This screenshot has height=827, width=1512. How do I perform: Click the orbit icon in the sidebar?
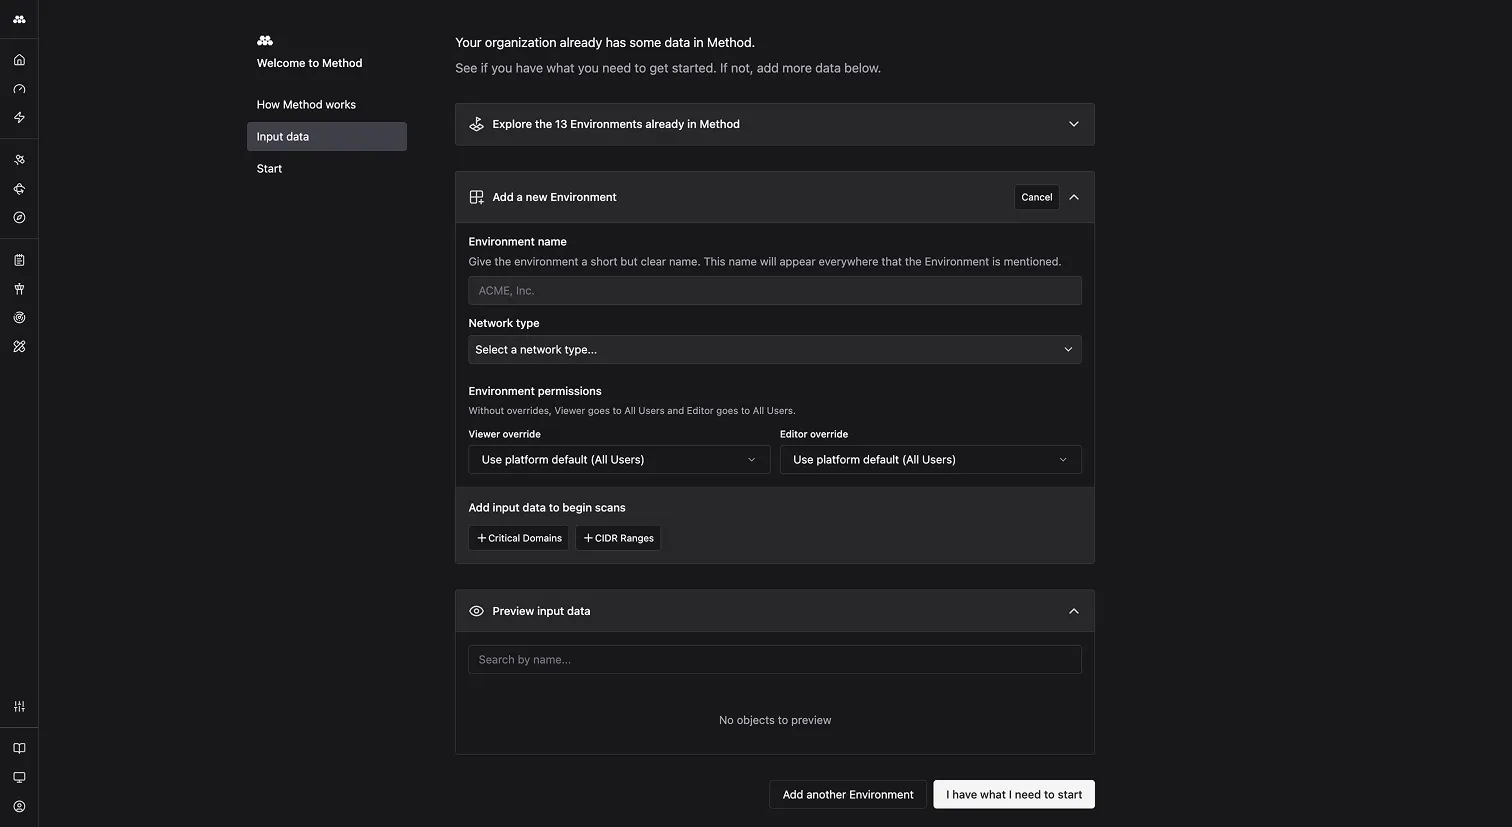pos(19,189)
